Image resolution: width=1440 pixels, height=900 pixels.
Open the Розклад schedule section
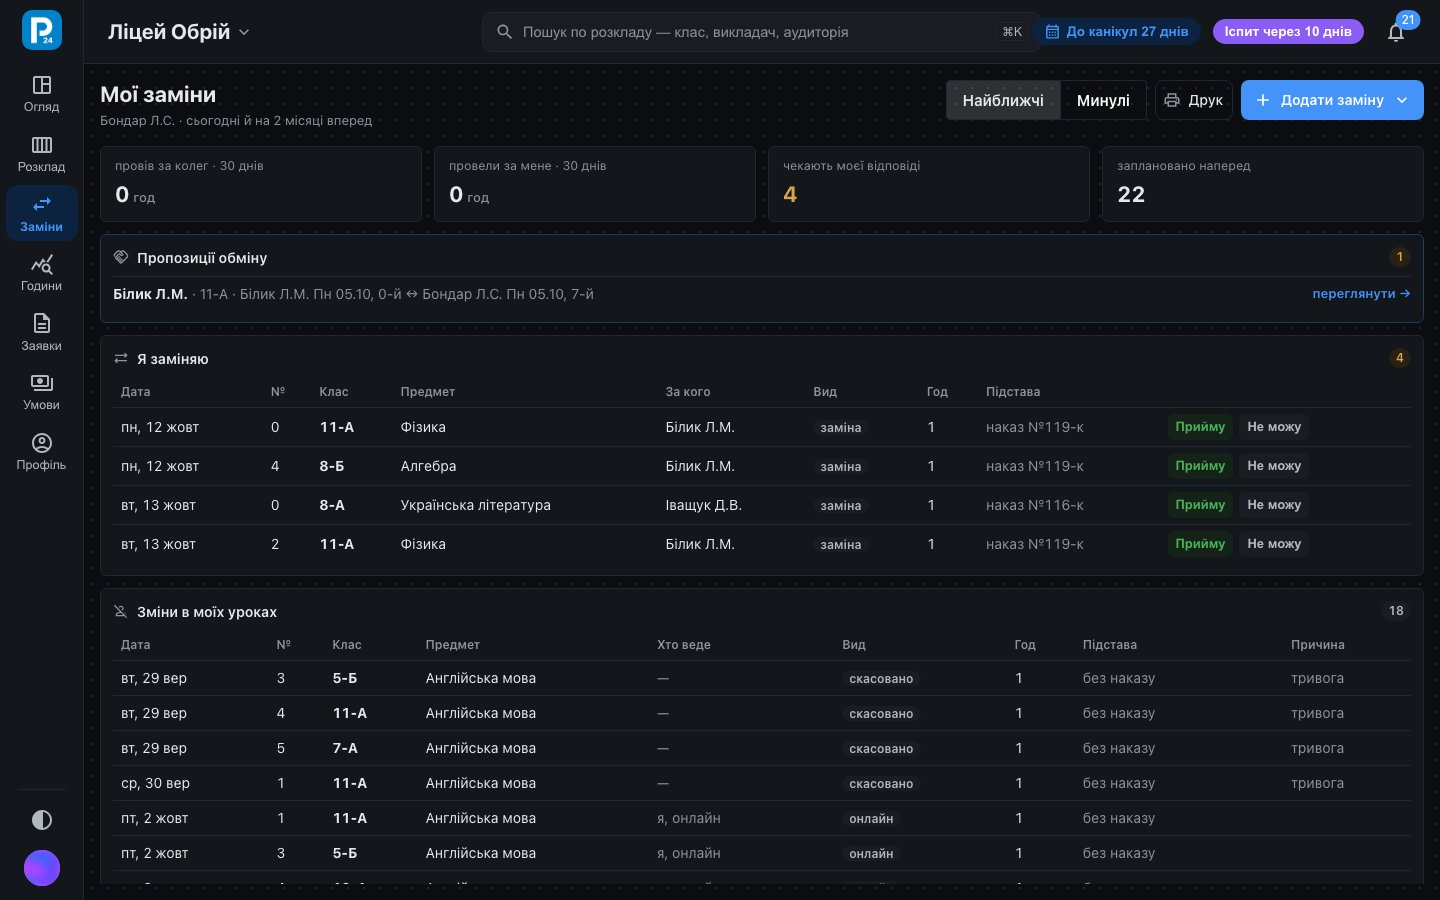click(x=41, y=154)
